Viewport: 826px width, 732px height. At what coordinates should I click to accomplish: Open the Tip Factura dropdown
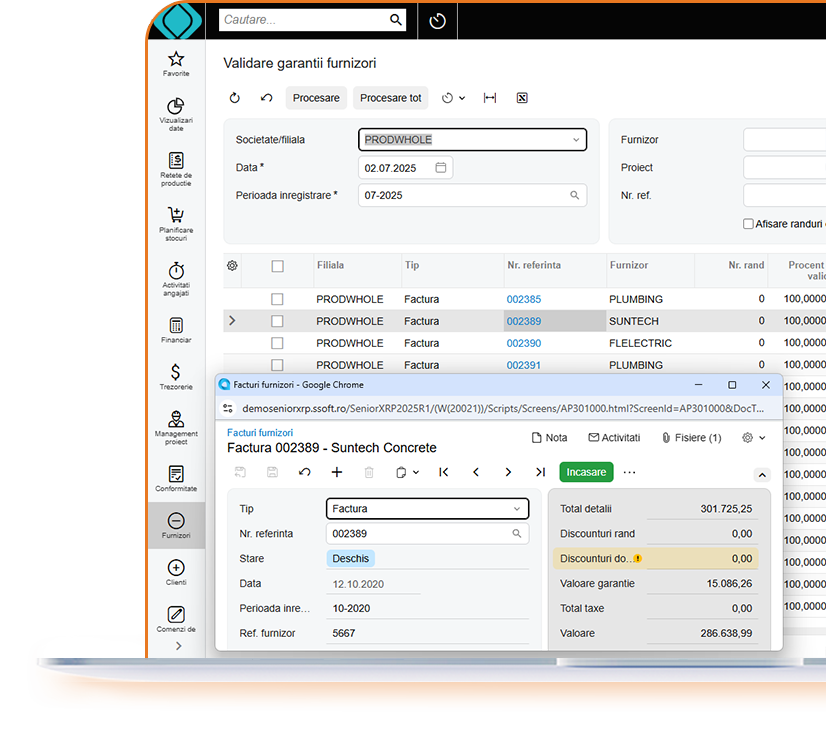[427, 509]
